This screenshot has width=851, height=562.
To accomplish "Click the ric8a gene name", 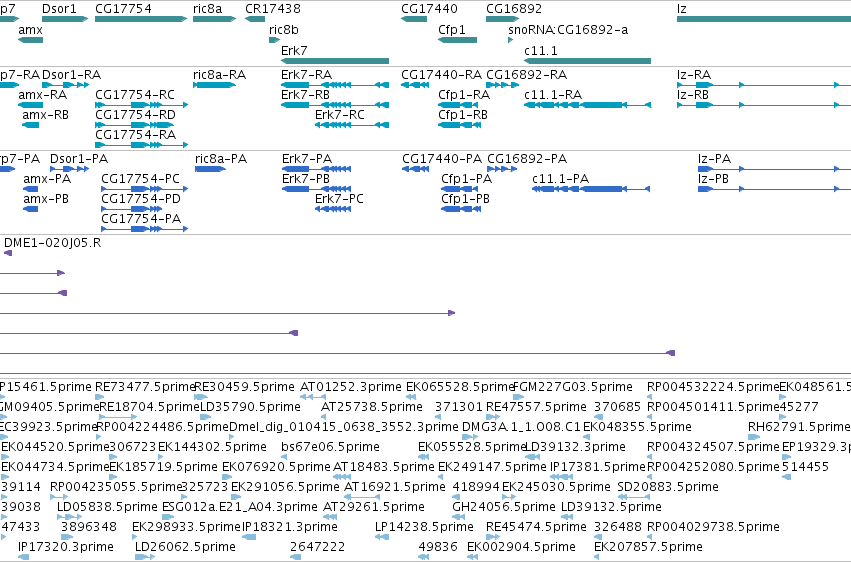I will (207, 9).
